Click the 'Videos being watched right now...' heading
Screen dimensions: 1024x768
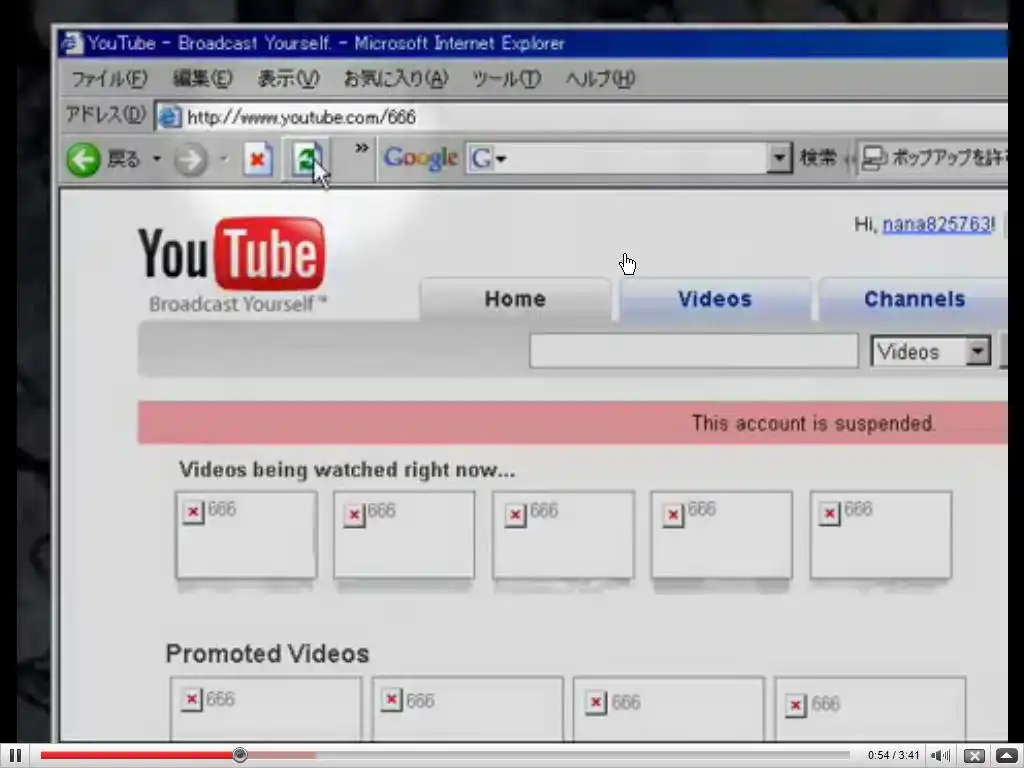pos(347,470)
